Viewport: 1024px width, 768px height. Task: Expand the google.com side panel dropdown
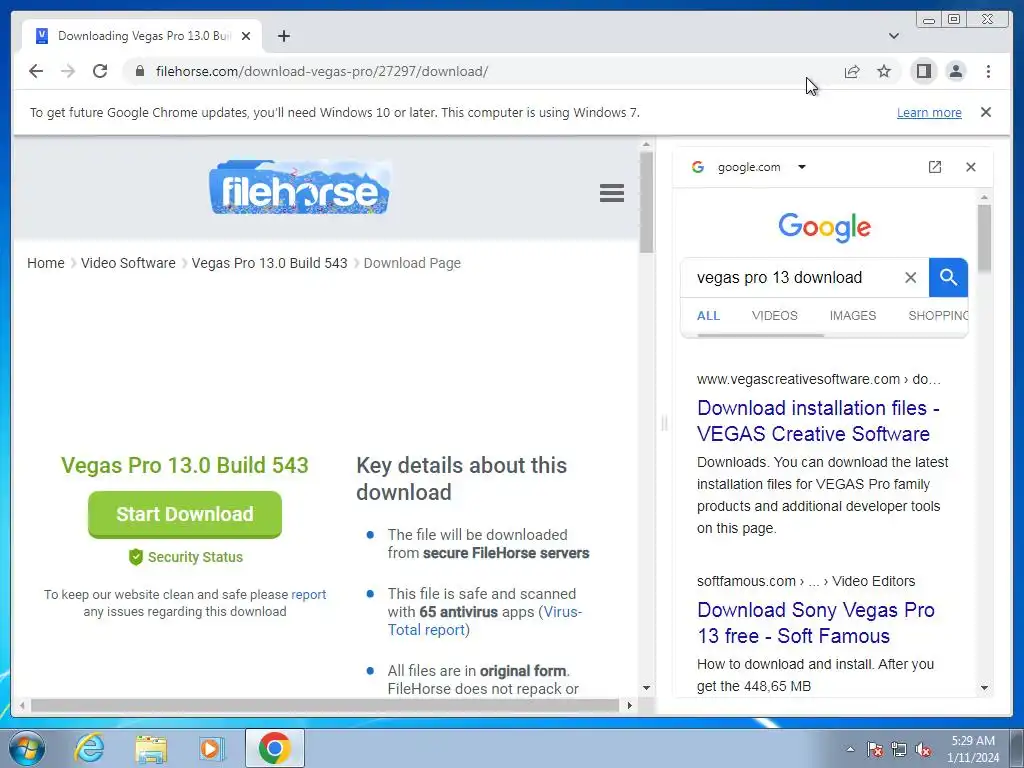801,167
